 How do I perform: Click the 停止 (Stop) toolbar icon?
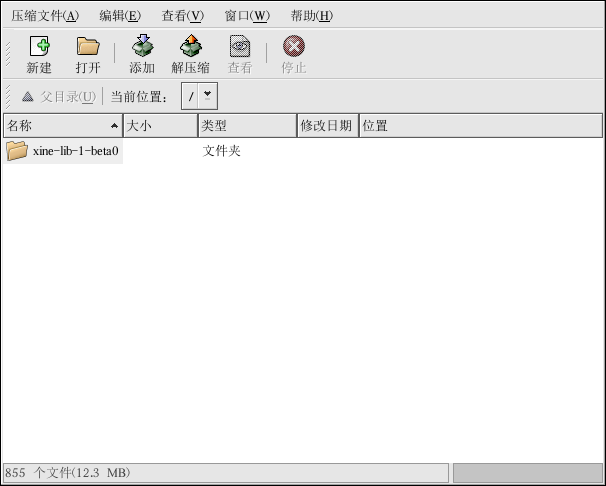293,46
